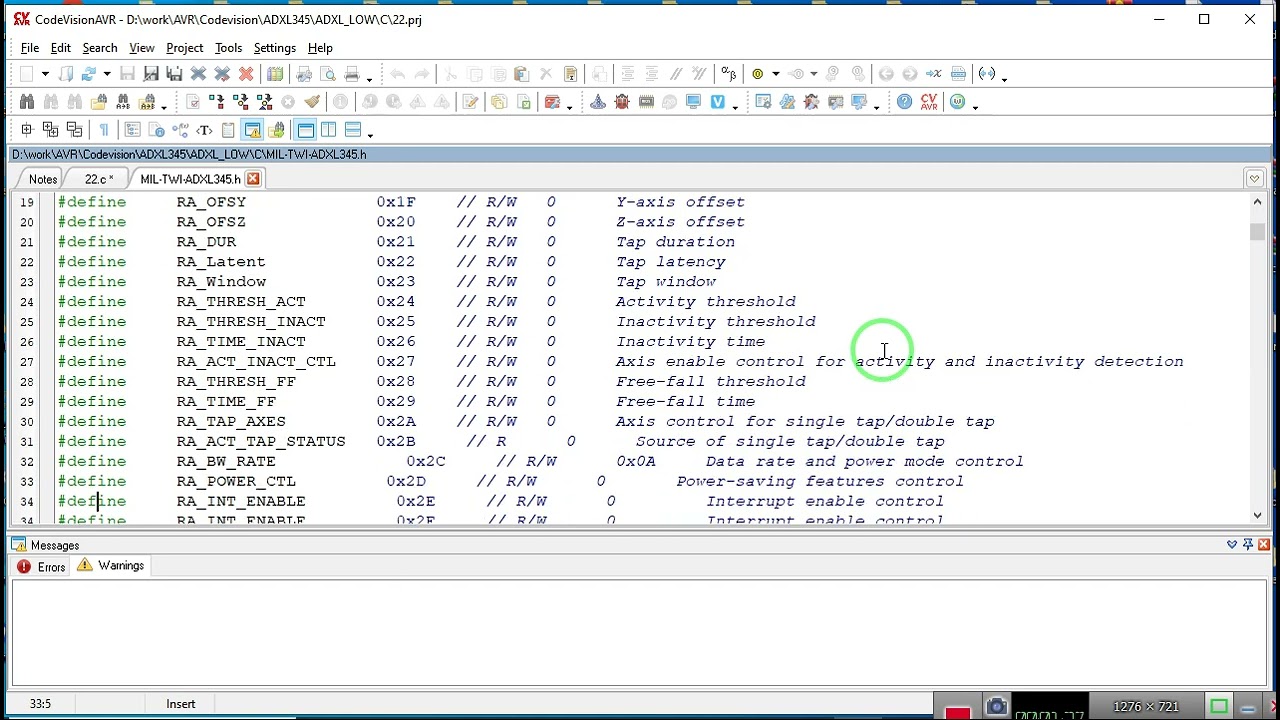Click Find in Files folder binoculars icon

click(x=99, y=102)
